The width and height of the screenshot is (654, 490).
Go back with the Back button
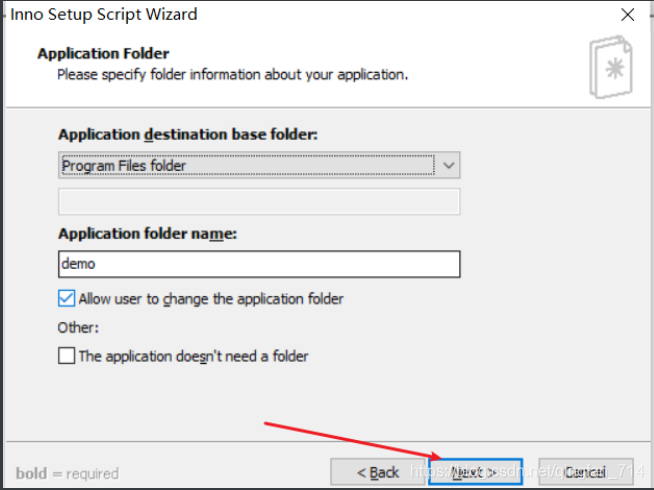click(x=378, y=472)
